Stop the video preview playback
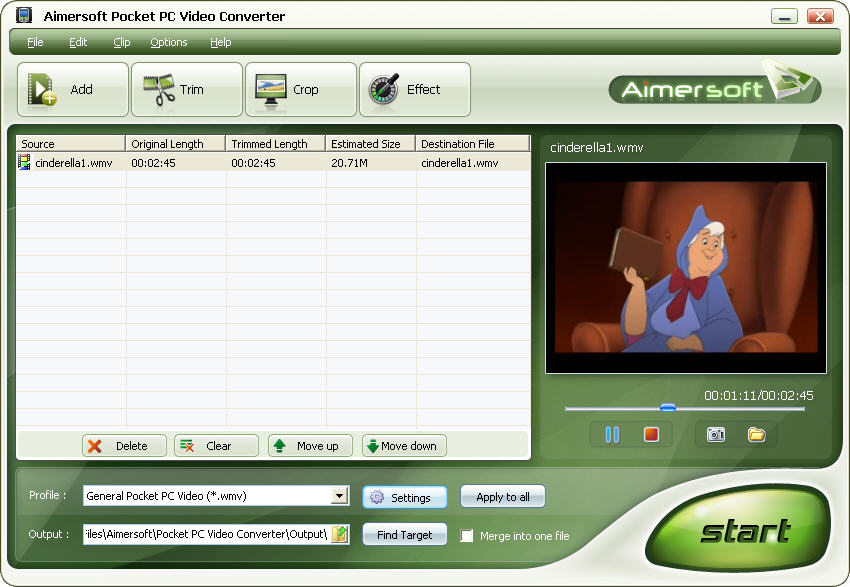This screenshot has width=850, height=587. 651,435
